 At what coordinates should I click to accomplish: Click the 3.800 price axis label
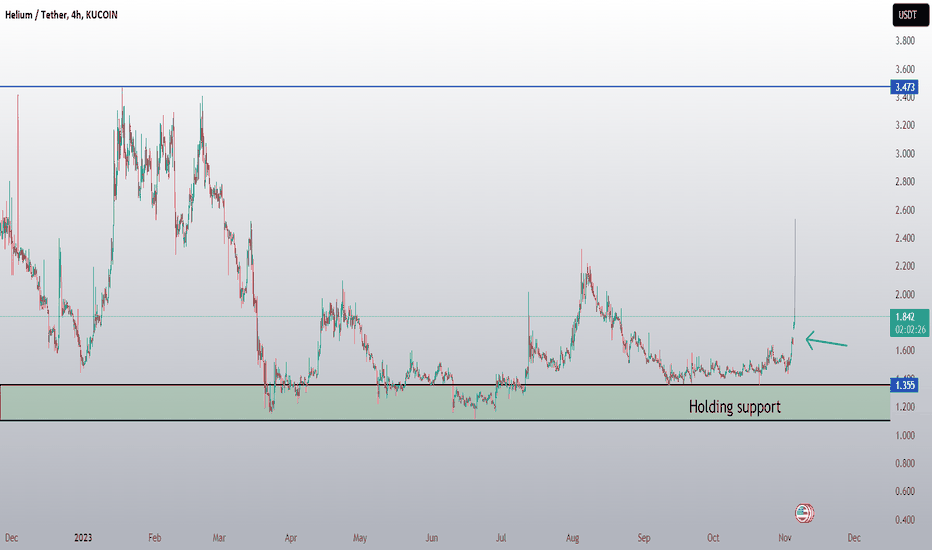coord(905,41)
